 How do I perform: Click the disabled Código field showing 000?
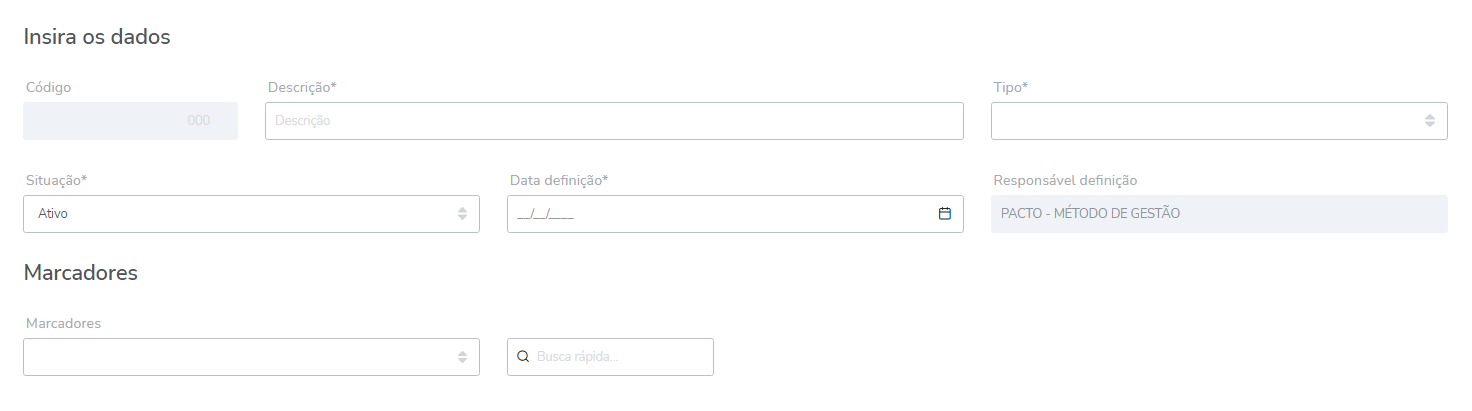[130, 121]
